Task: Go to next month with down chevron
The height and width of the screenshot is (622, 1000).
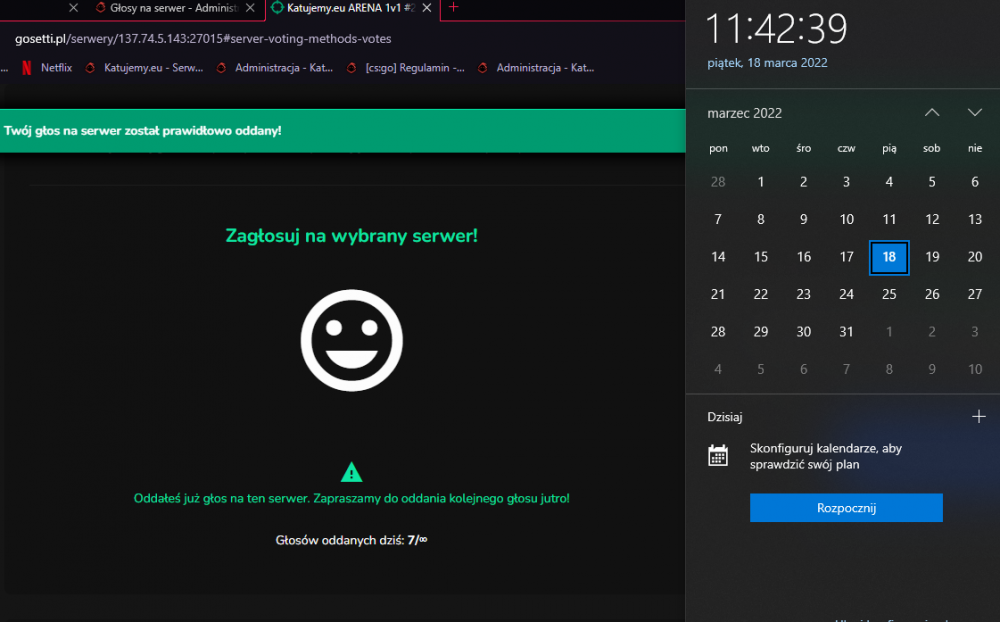Action: [x=974, y=112]
